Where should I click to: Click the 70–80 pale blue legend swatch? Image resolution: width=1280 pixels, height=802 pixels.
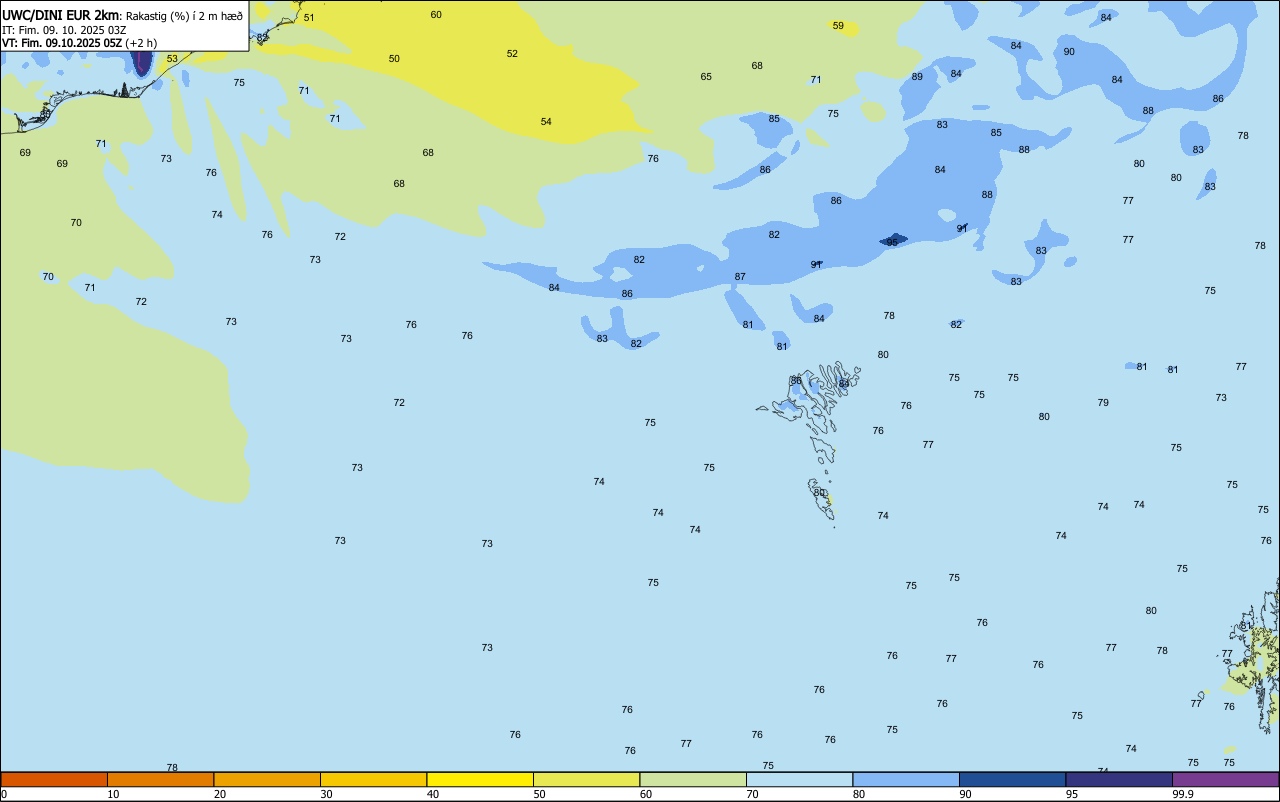point(799,779)
